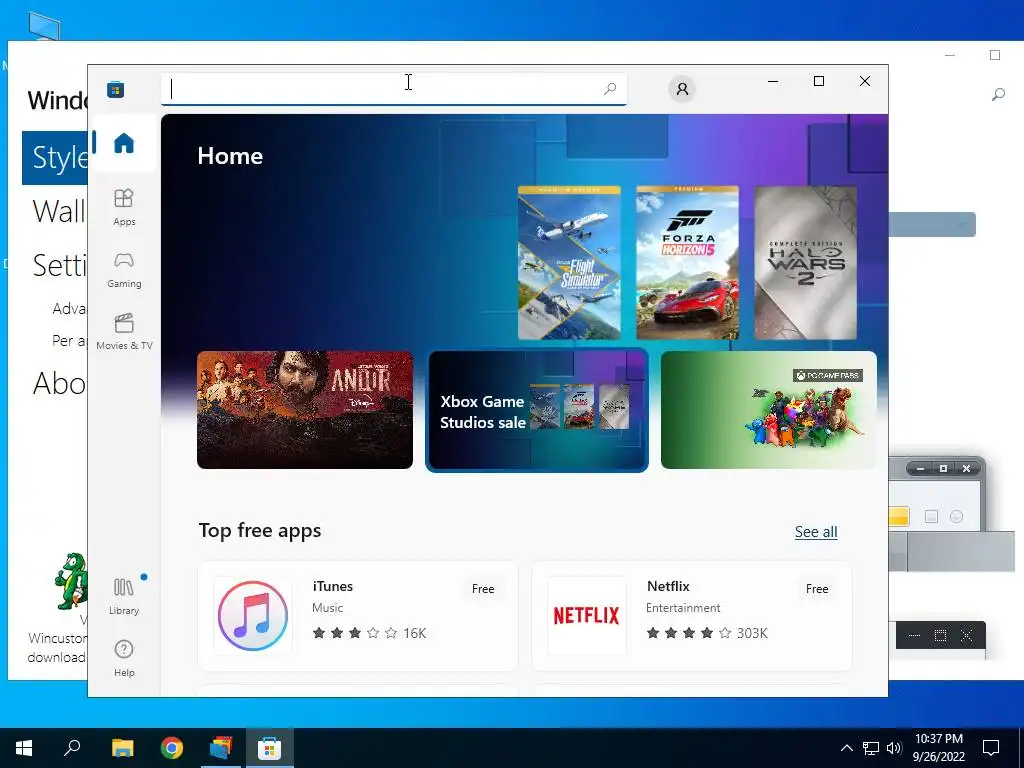This screenshot has width=1024, height=768.
Task: Click the iTunes app title
Action: pos(332,586)
